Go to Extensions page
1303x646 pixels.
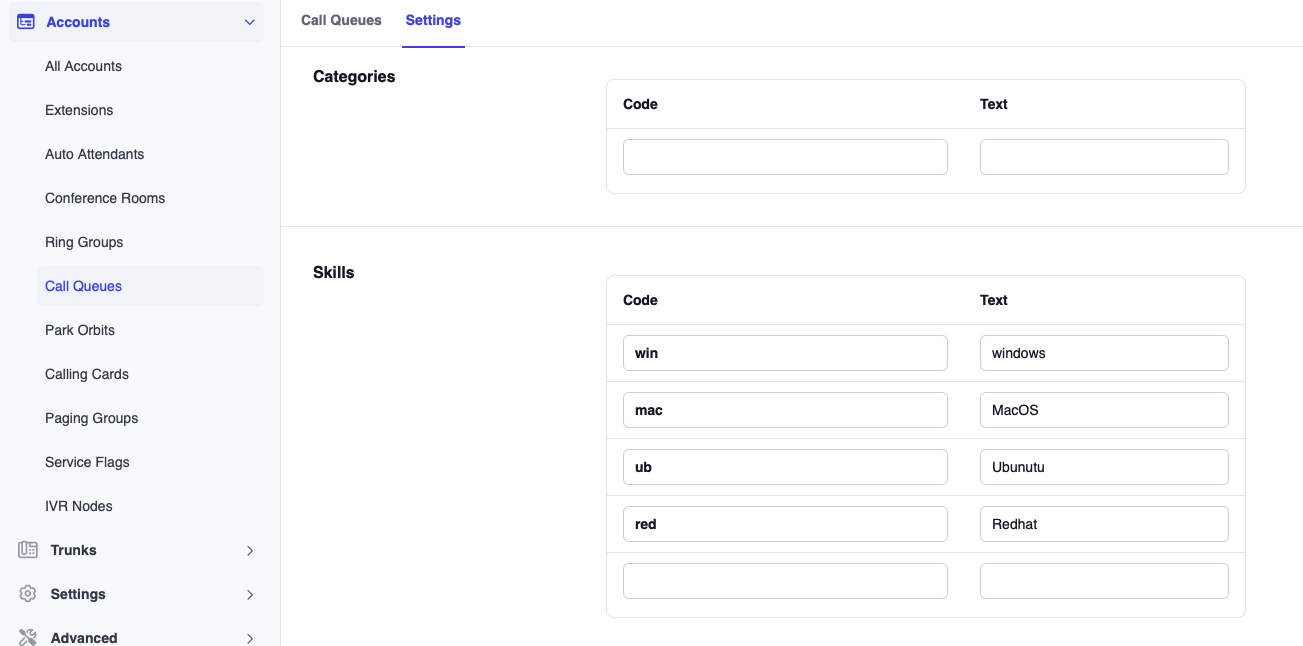point(79,110)
